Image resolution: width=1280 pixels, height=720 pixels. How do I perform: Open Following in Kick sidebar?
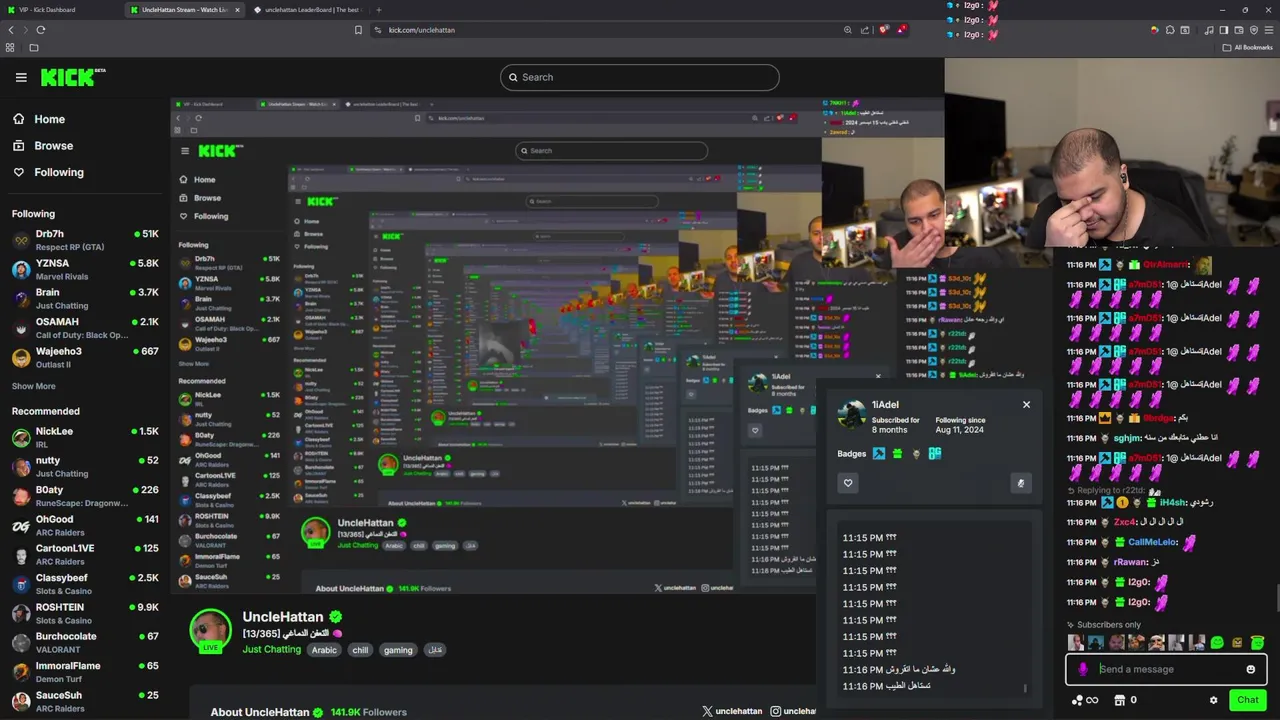(x=48, y=172)
